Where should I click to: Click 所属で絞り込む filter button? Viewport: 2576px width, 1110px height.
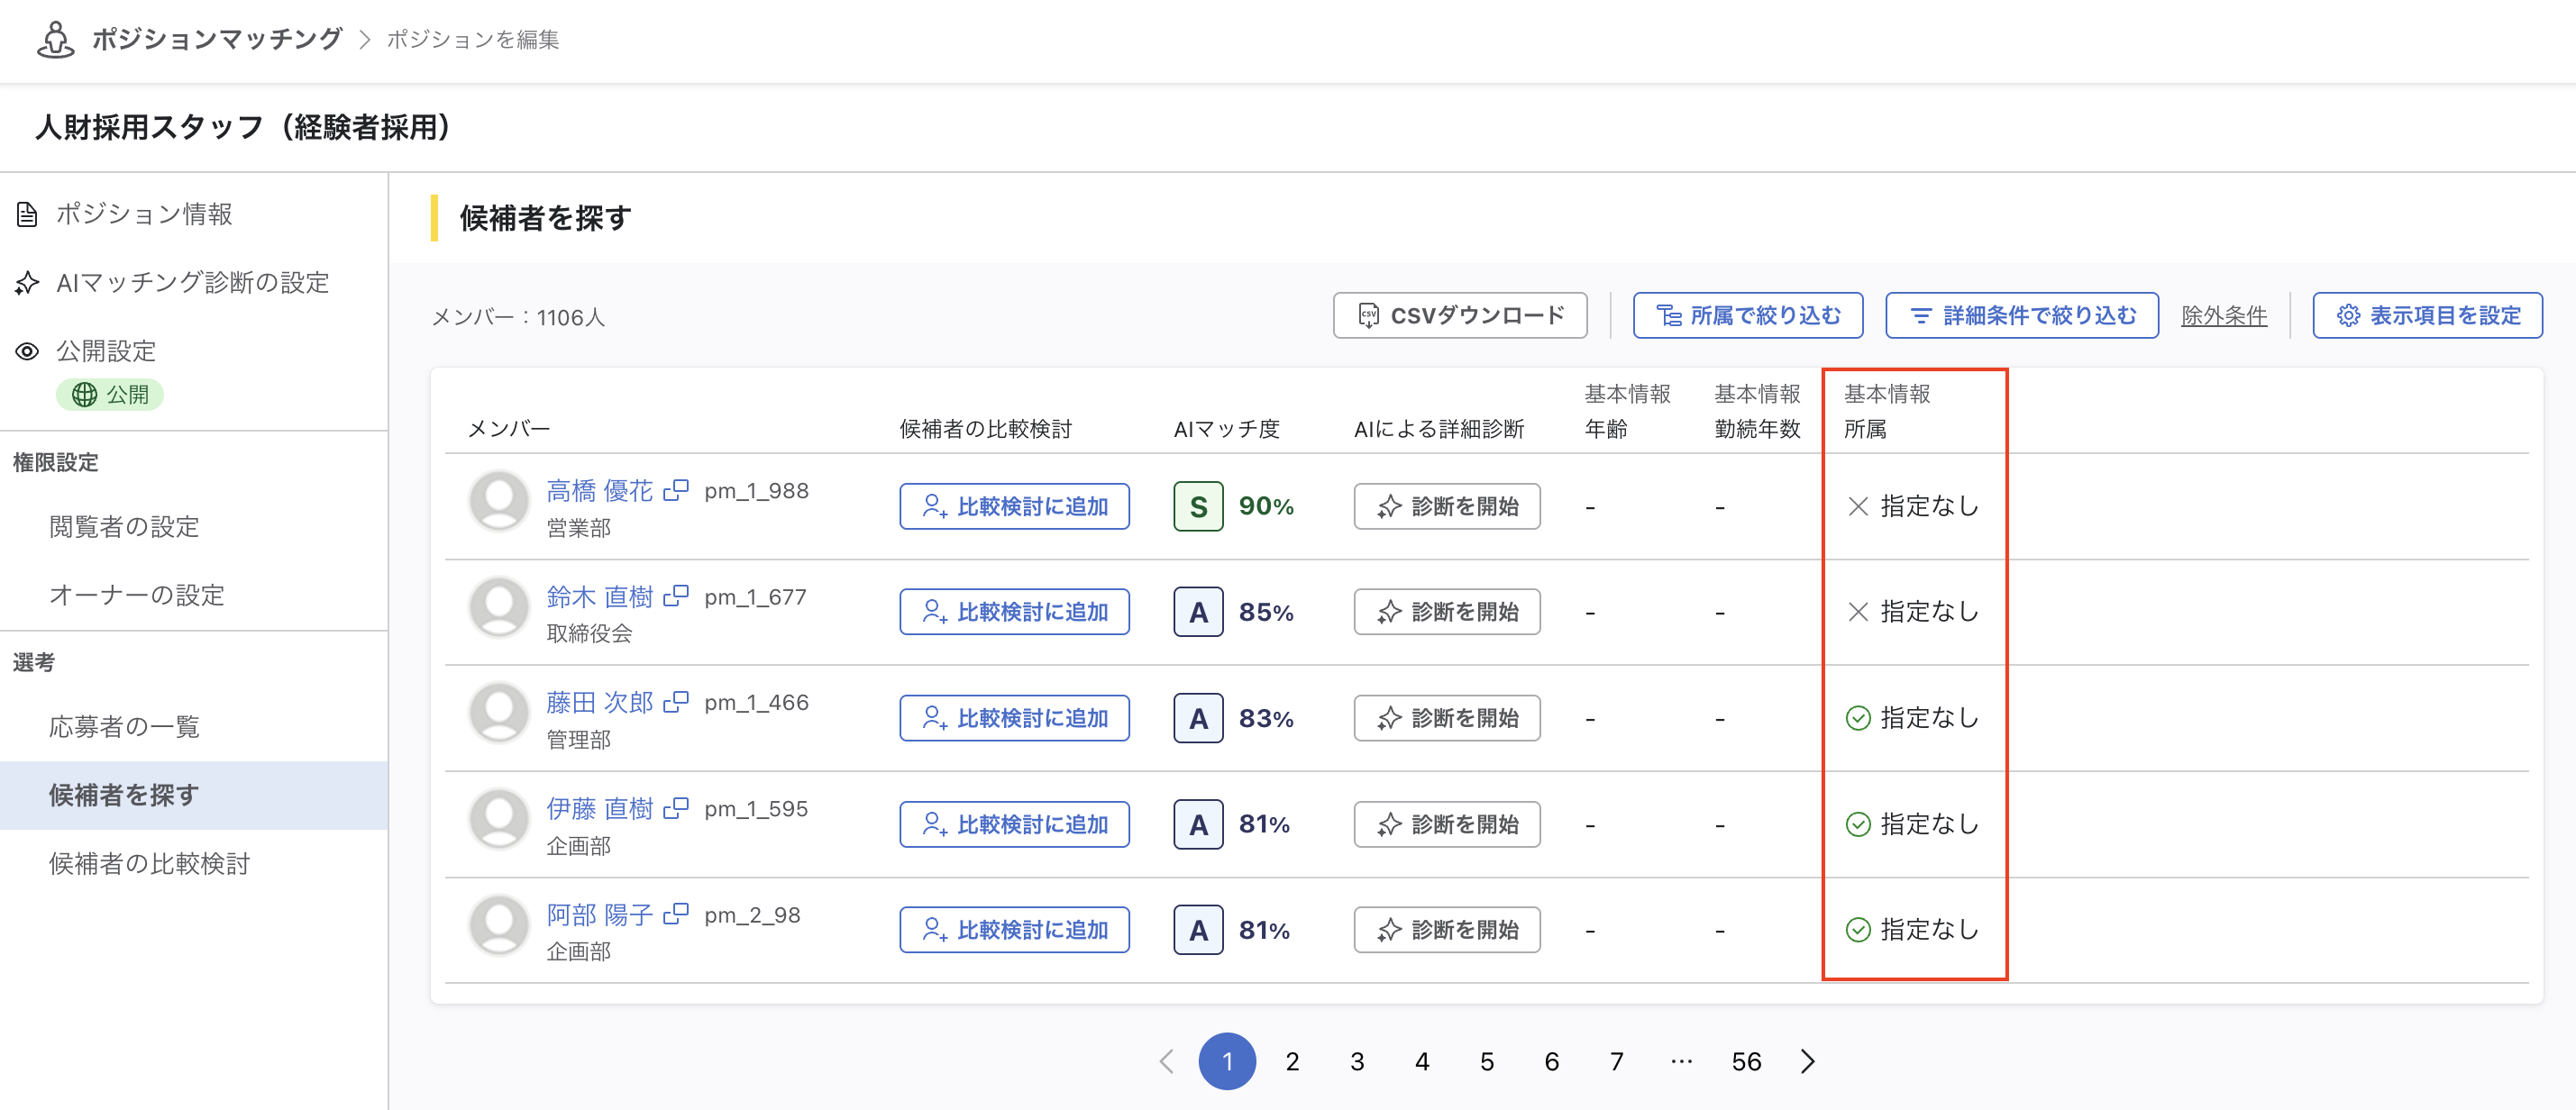click(x=1747, y=316)
